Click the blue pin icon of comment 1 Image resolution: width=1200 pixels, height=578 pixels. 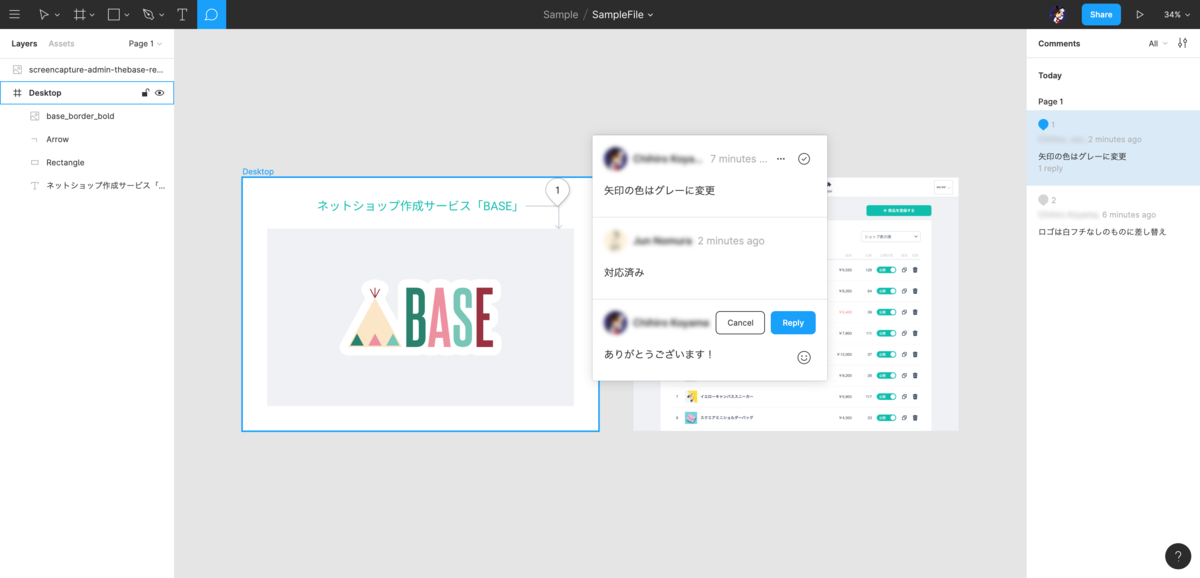tap(1044, 124)
